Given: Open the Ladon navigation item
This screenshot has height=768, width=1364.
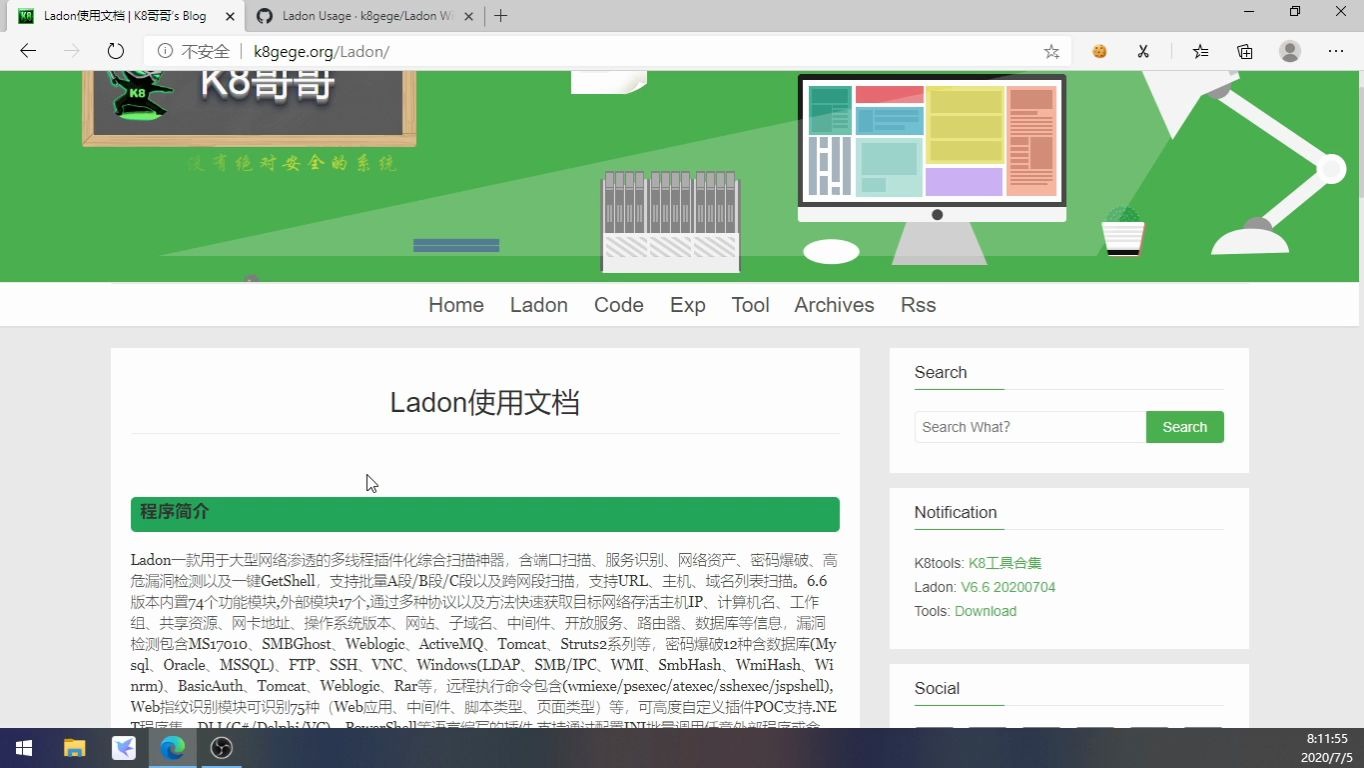Looking at the screenshot, I should [x=539, y=305].
